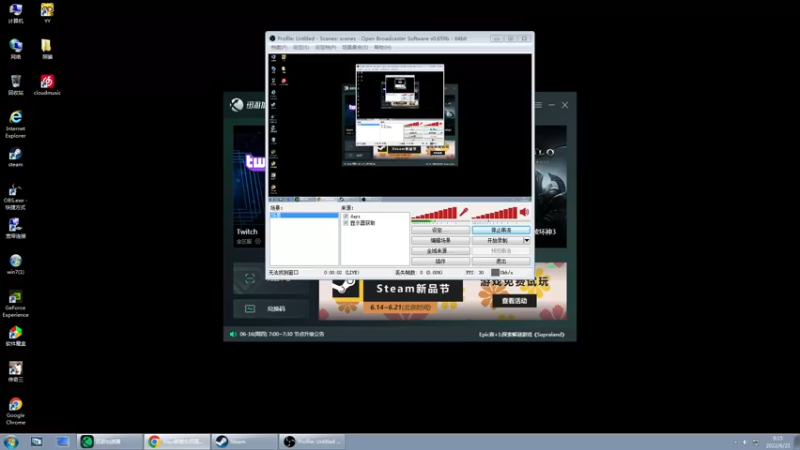Open the accelerator window hamburger menu
Screen dimensions: 800x450
[538, 105]
